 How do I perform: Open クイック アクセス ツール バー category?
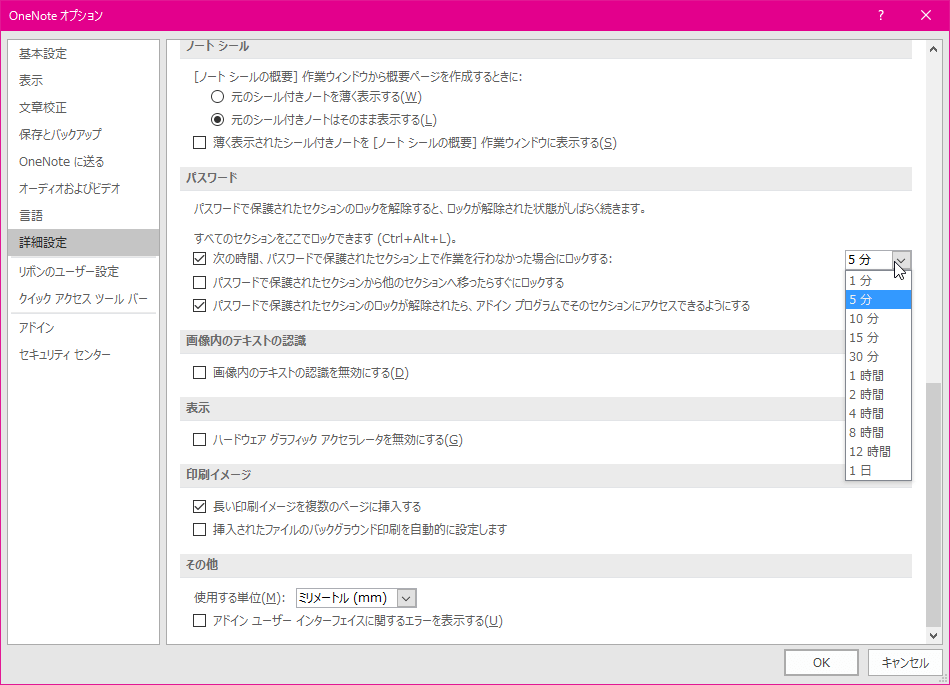84,299
